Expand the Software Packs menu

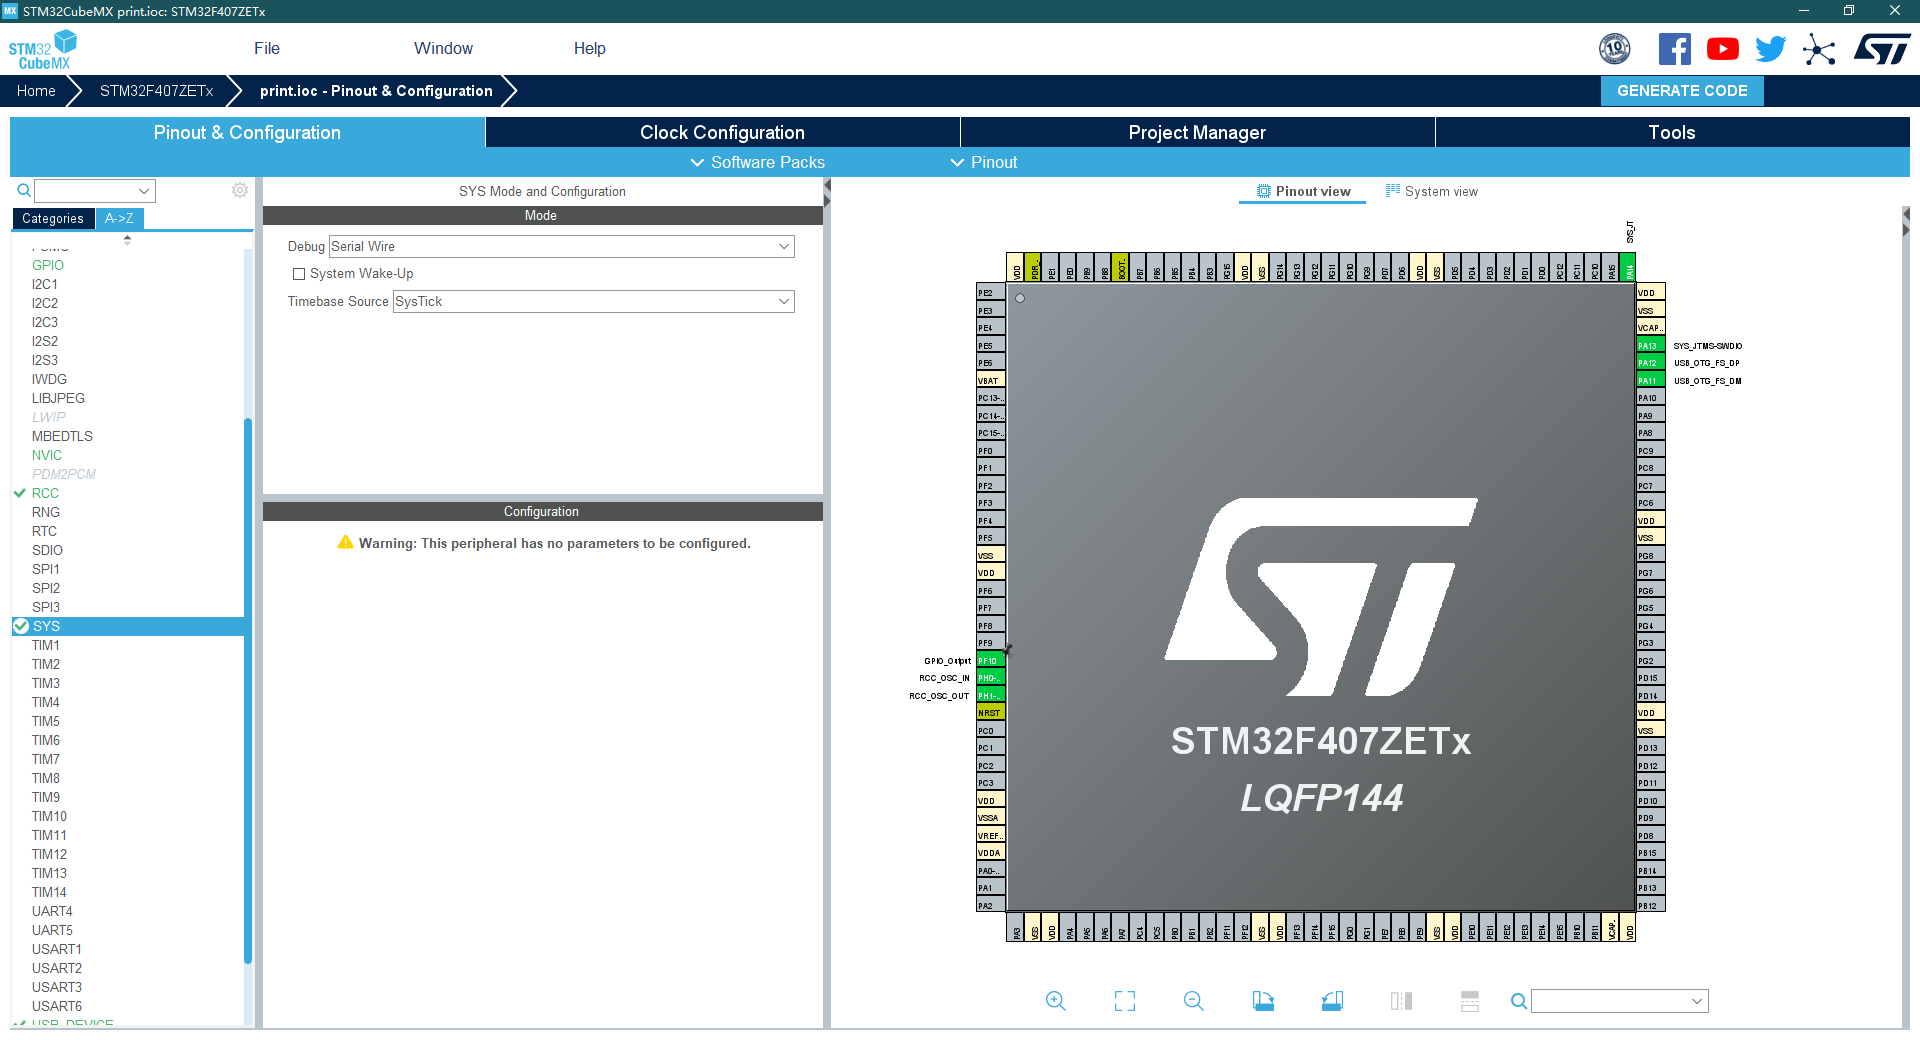(758, 162)
